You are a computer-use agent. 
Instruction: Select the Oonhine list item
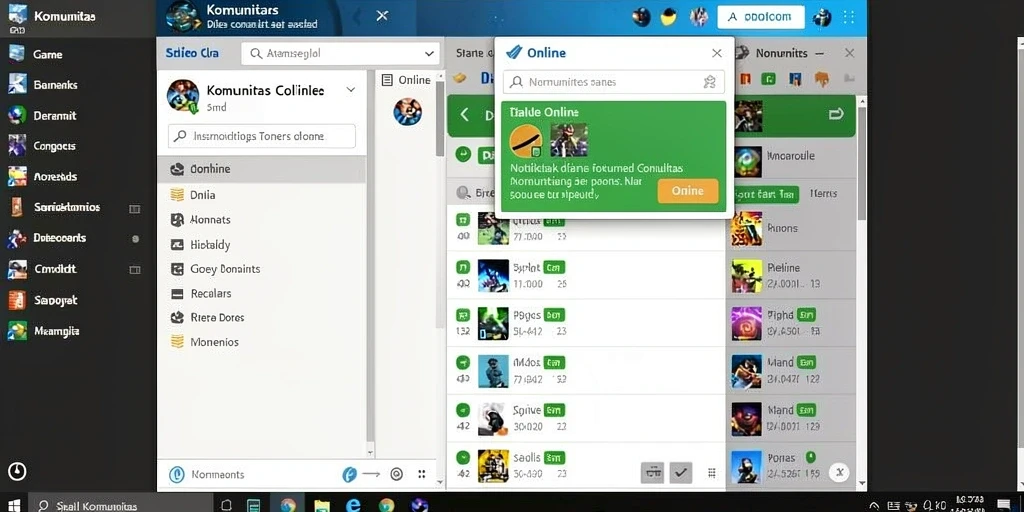261,169
